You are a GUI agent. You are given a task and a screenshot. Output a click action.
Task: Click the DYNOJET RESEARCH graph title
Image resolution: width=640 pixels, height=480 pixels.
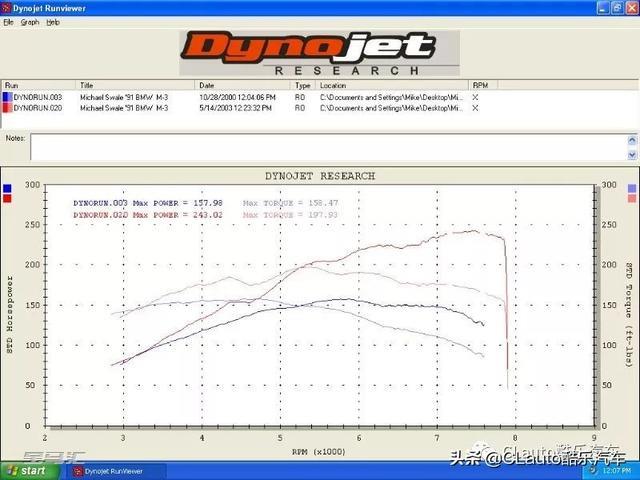coord(320,176)
